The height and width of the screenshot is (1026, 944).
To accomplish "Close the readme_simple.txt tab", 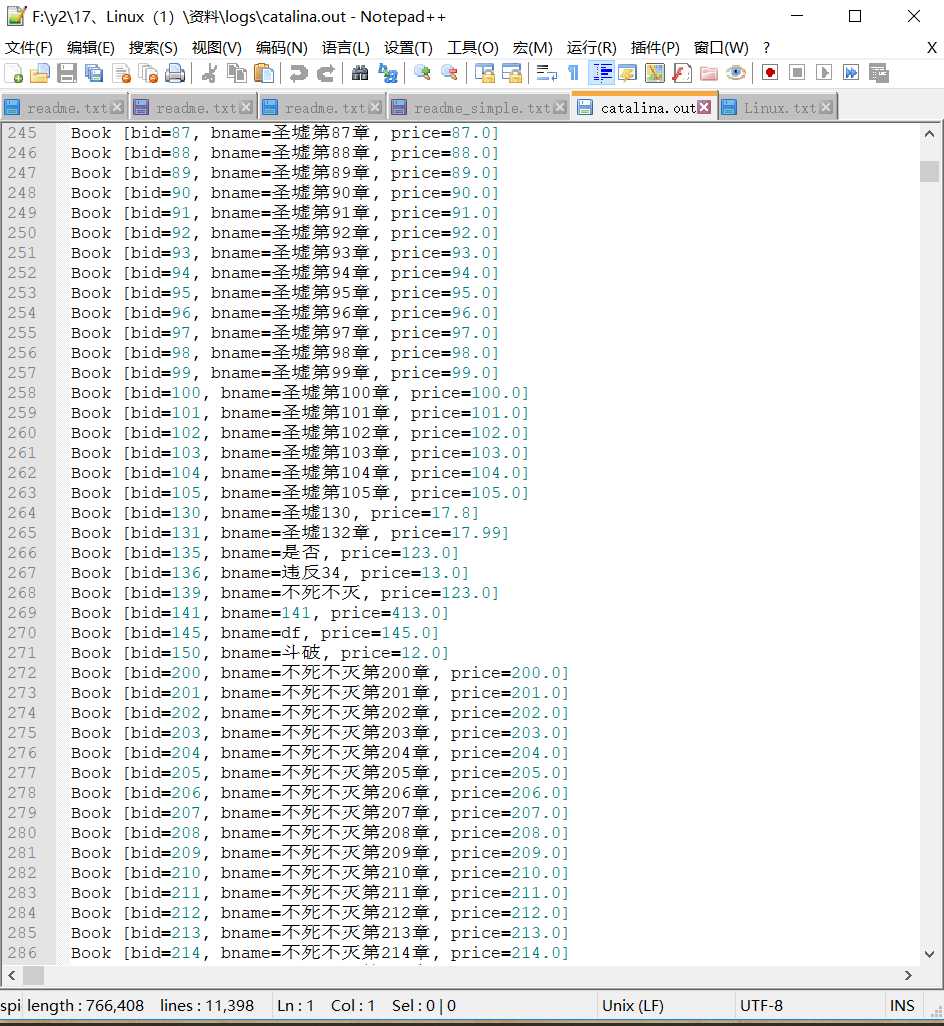I will [x=561, y=107].
